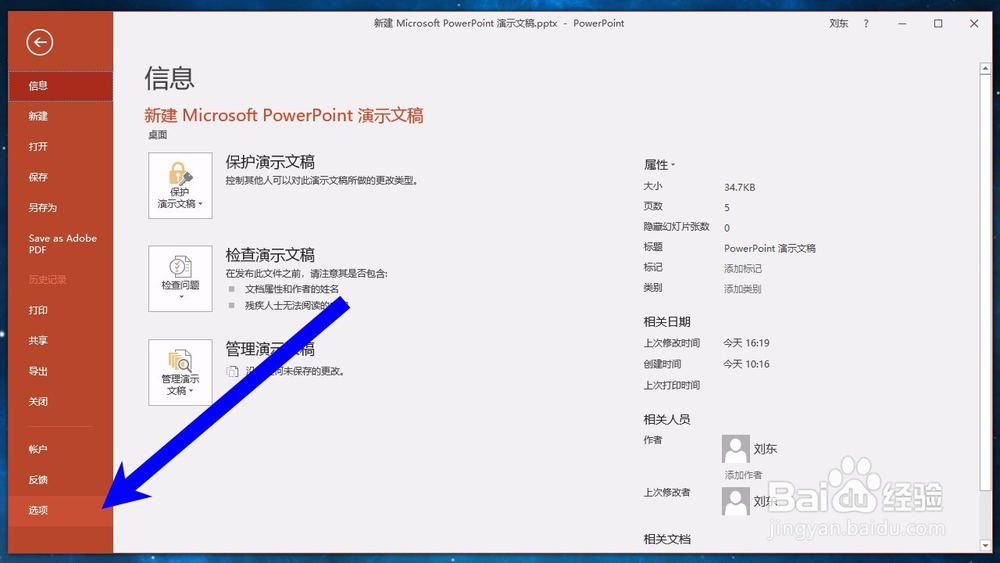Open the 新建 menu item

point(61,116)
